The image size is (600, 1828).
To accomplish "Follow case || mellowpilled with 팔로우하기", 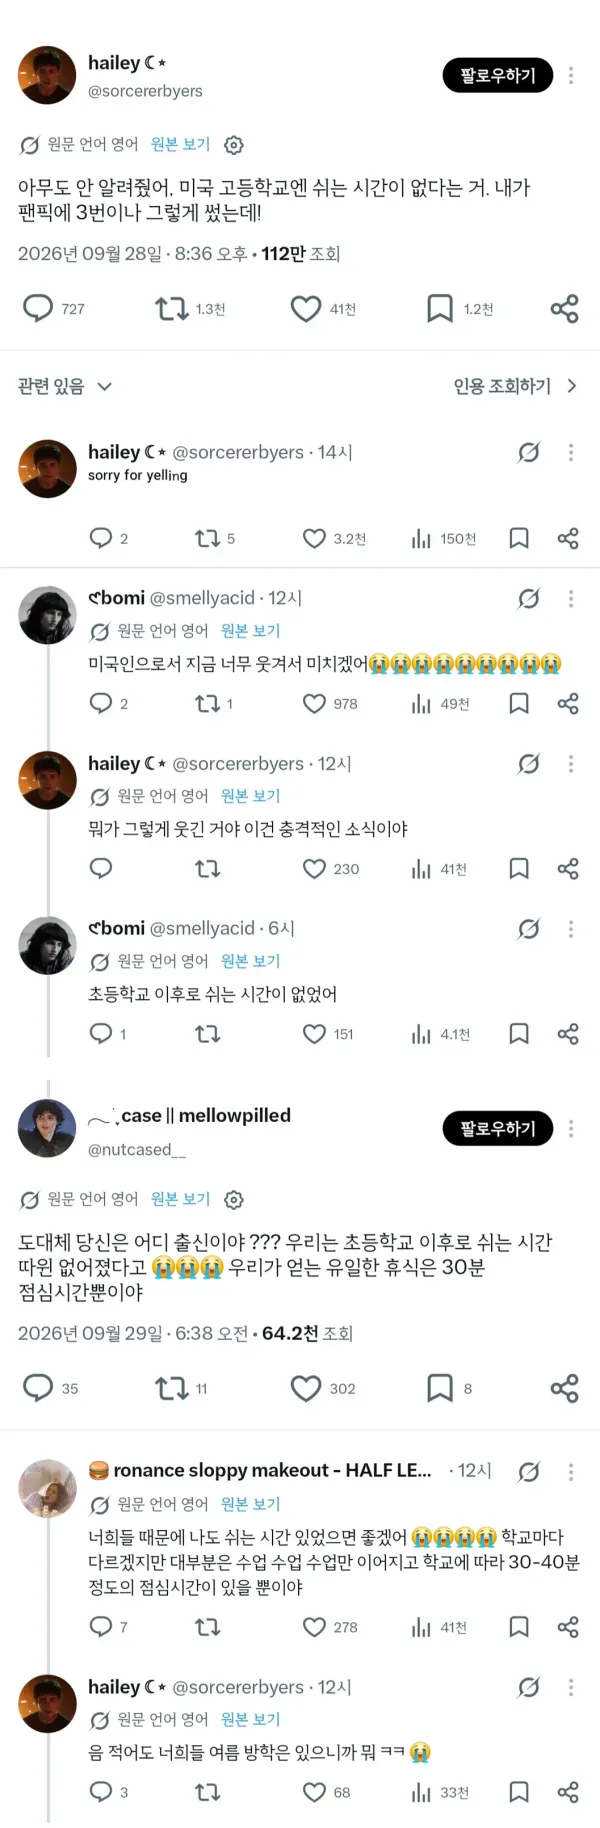I will click(498, 1128).
